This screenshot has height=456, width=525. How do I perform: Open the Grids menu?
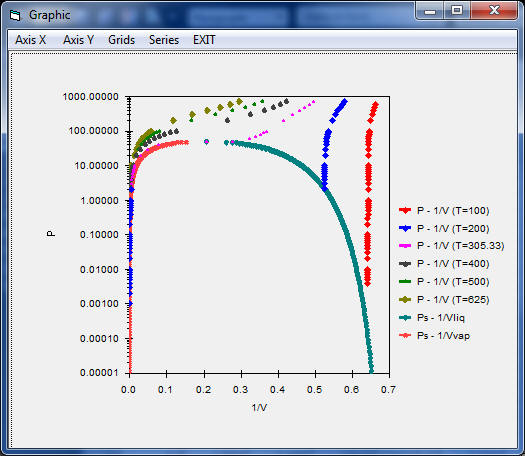pyautogui.click(x=122, y=40)
